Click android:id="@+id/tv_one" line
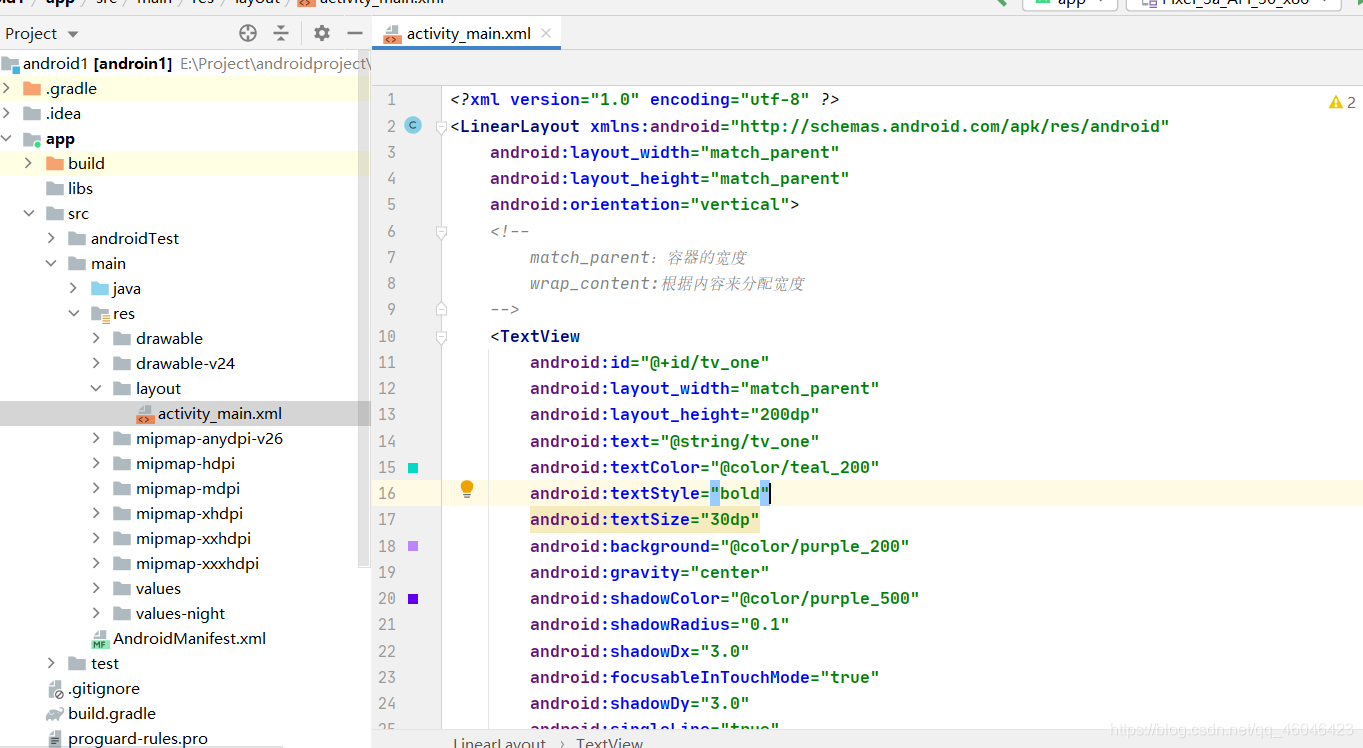 [x=650, y=362]
